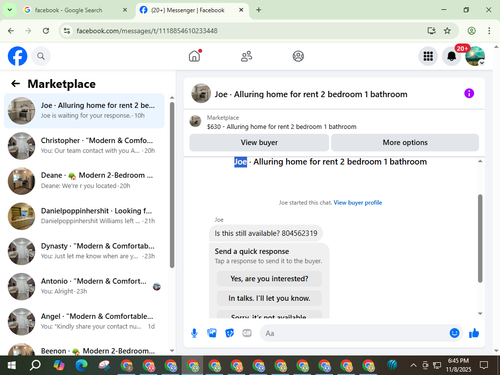The height and width of the screenshot is (375, 500).
Task: Open Windows notification center icon
Action: click(484, 365)
